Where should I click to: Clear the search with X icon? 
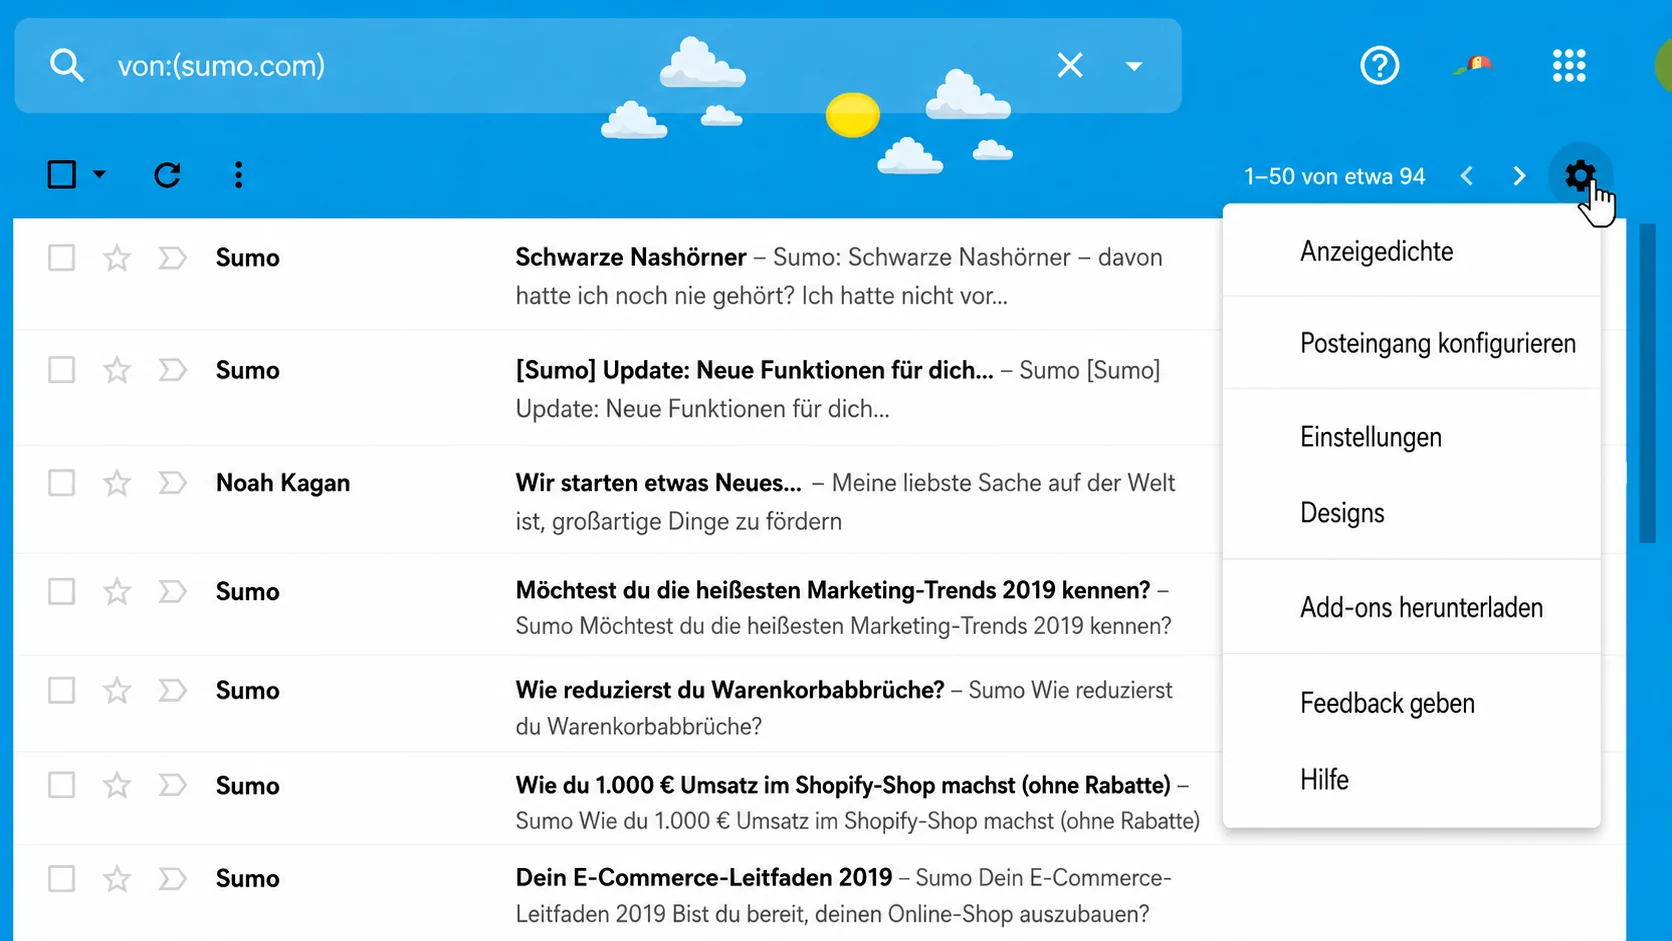click(x=1070, y=66)
